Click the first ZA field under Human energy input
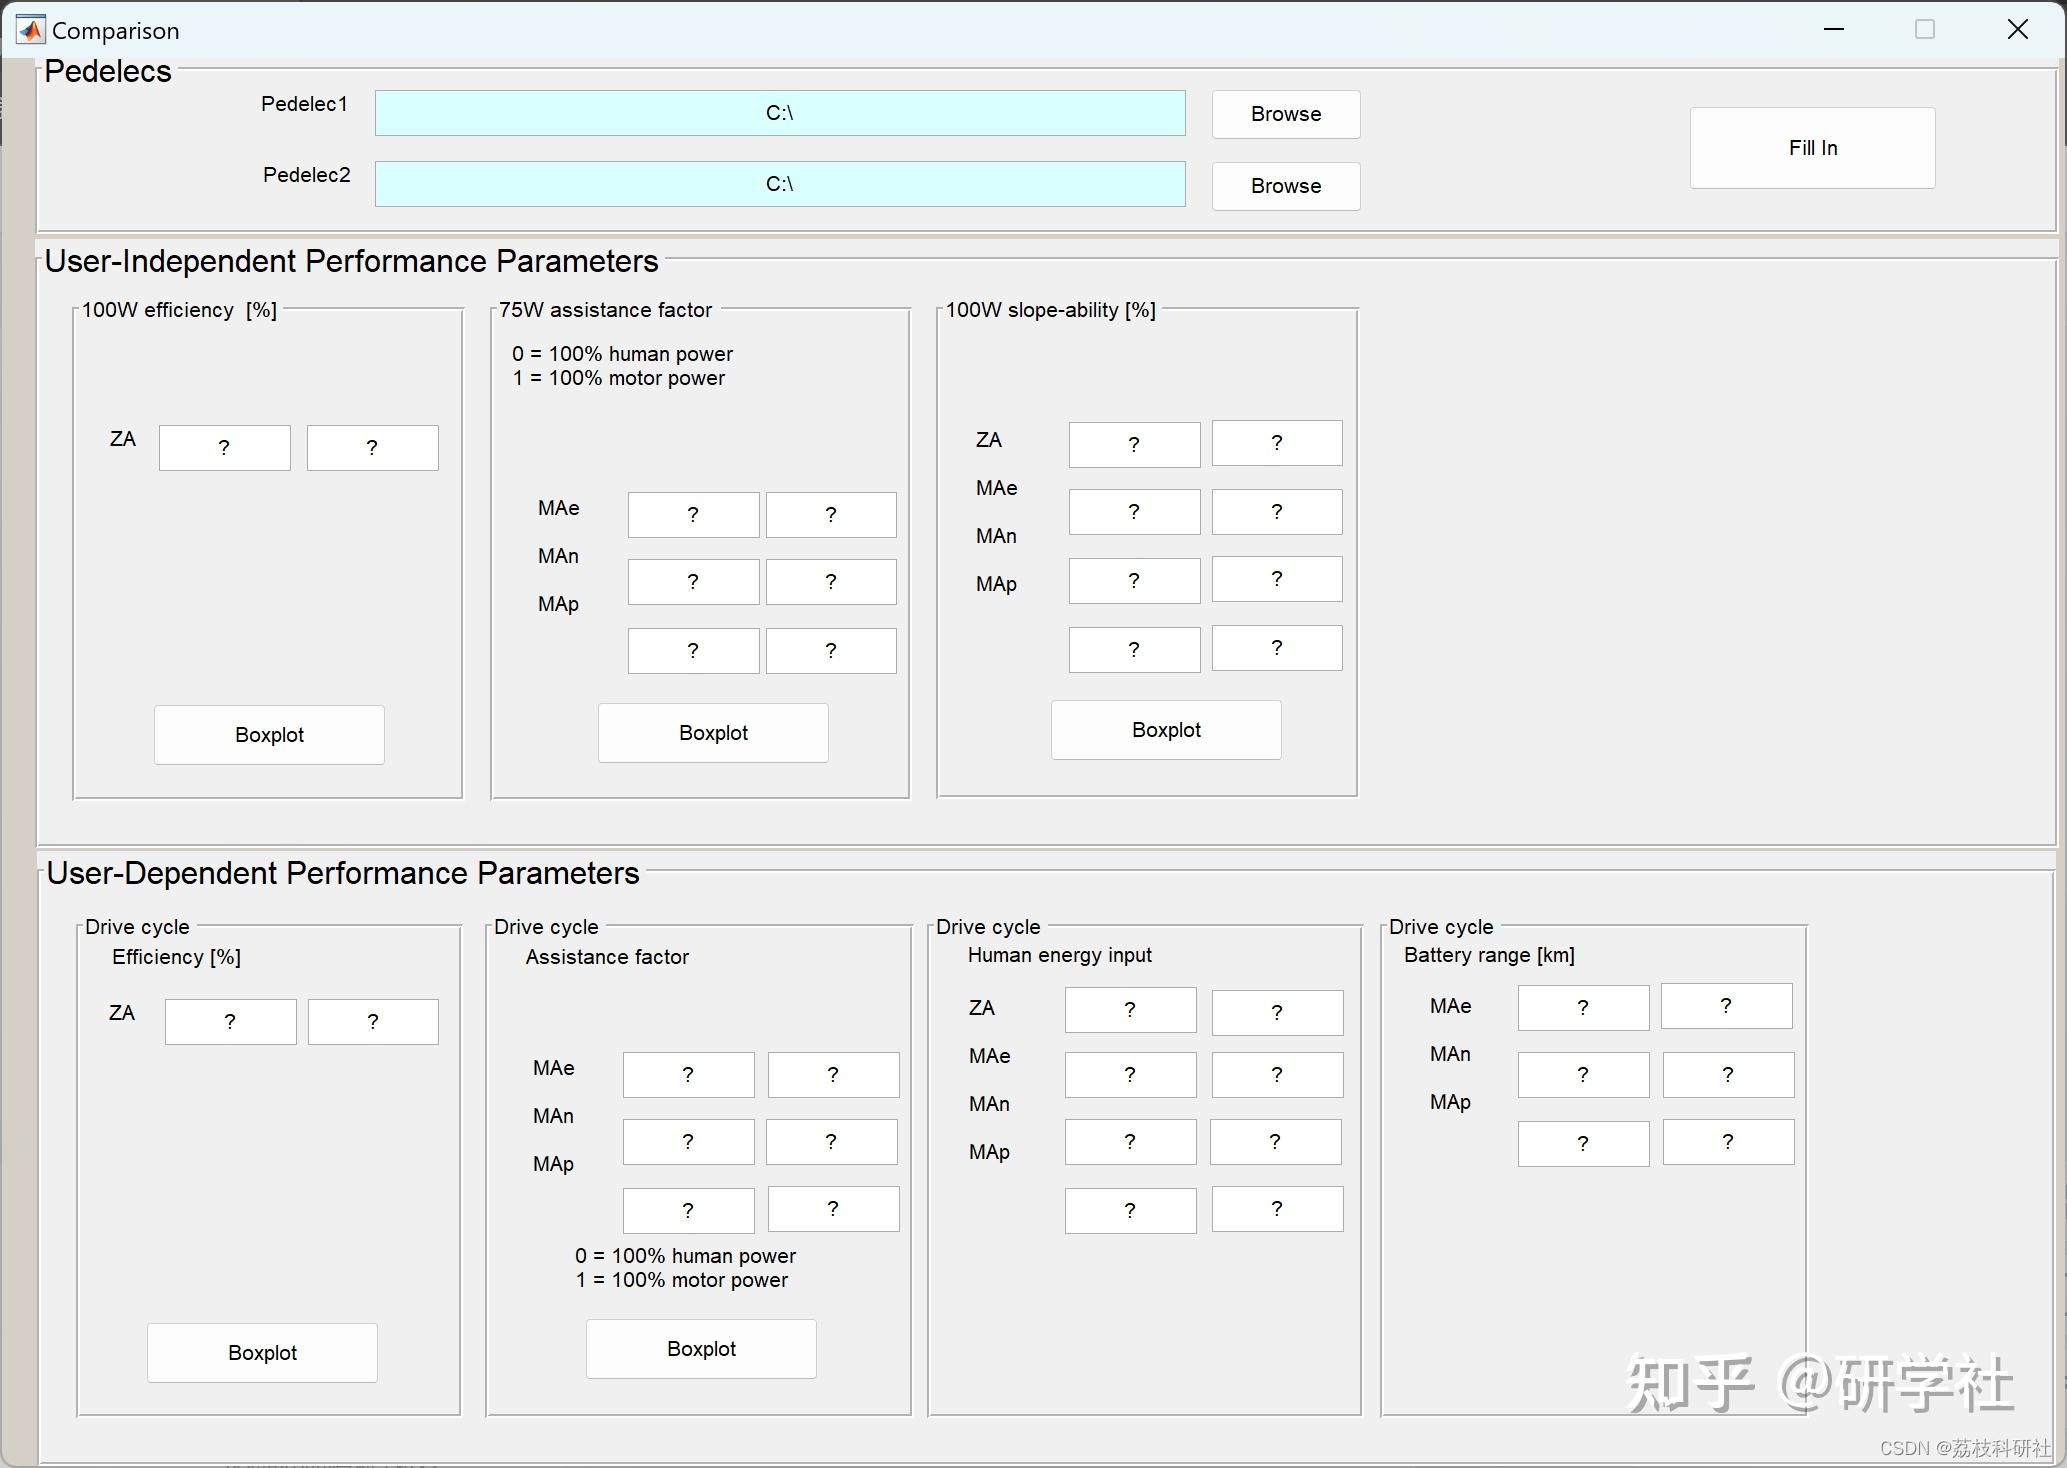The width and height of the screenshot is (2067, 1468). click(x=1130, y=1010)
